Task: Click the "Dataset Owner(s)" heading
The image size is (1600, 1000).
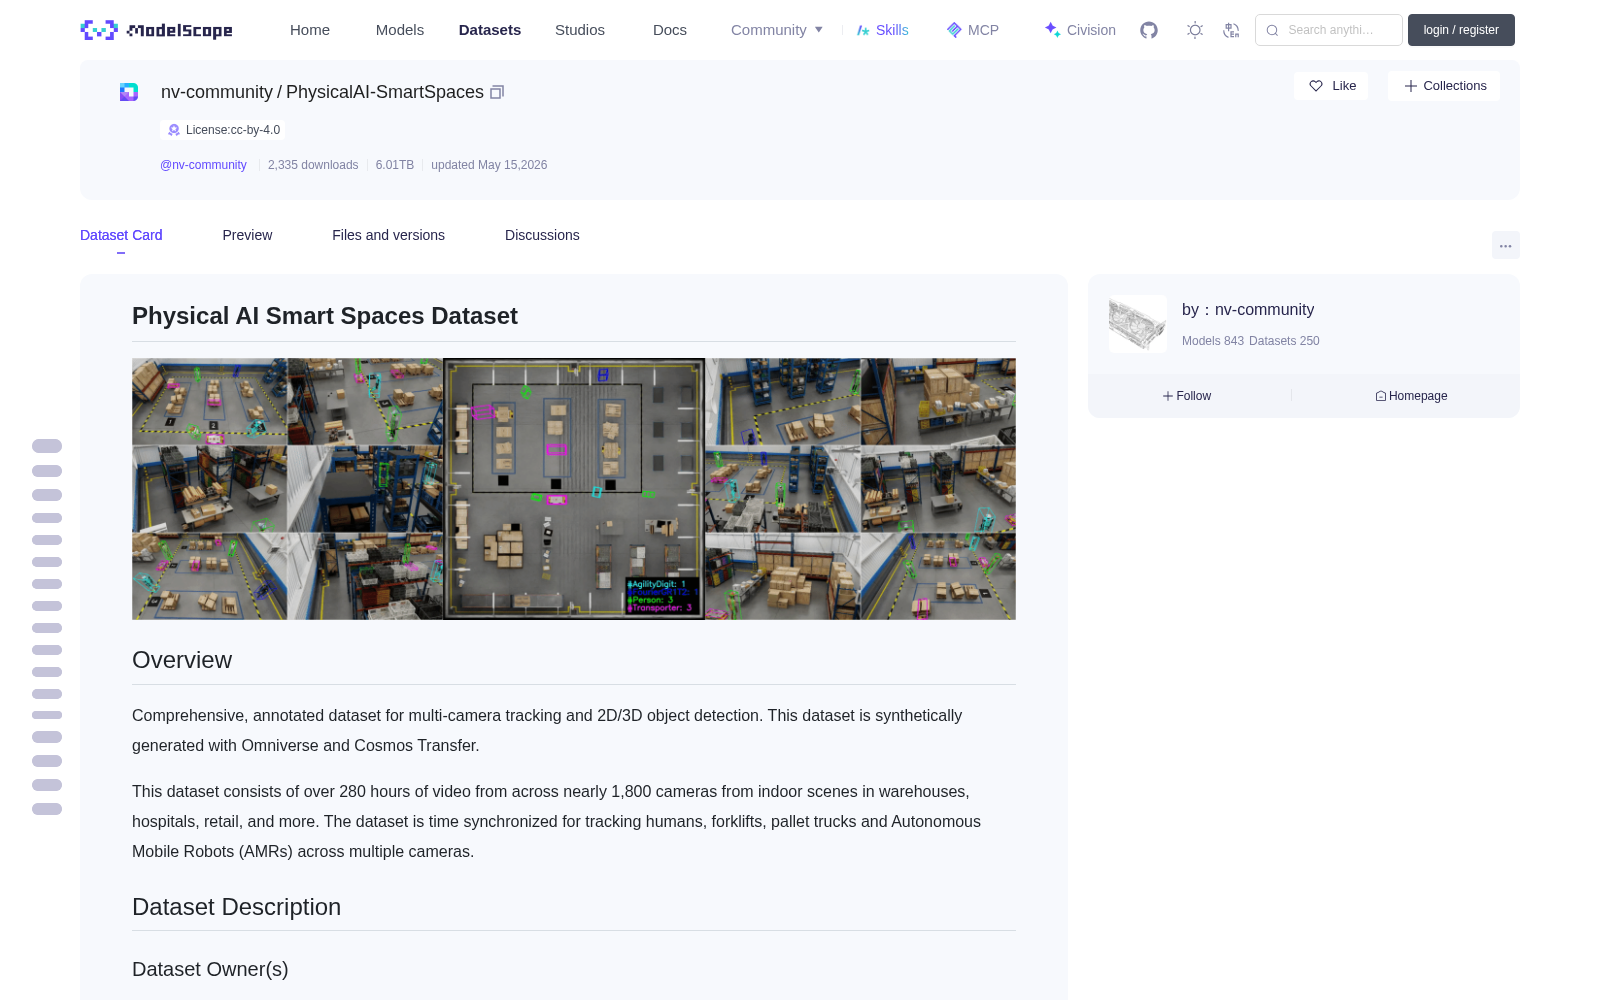Action: coord(210,969)
